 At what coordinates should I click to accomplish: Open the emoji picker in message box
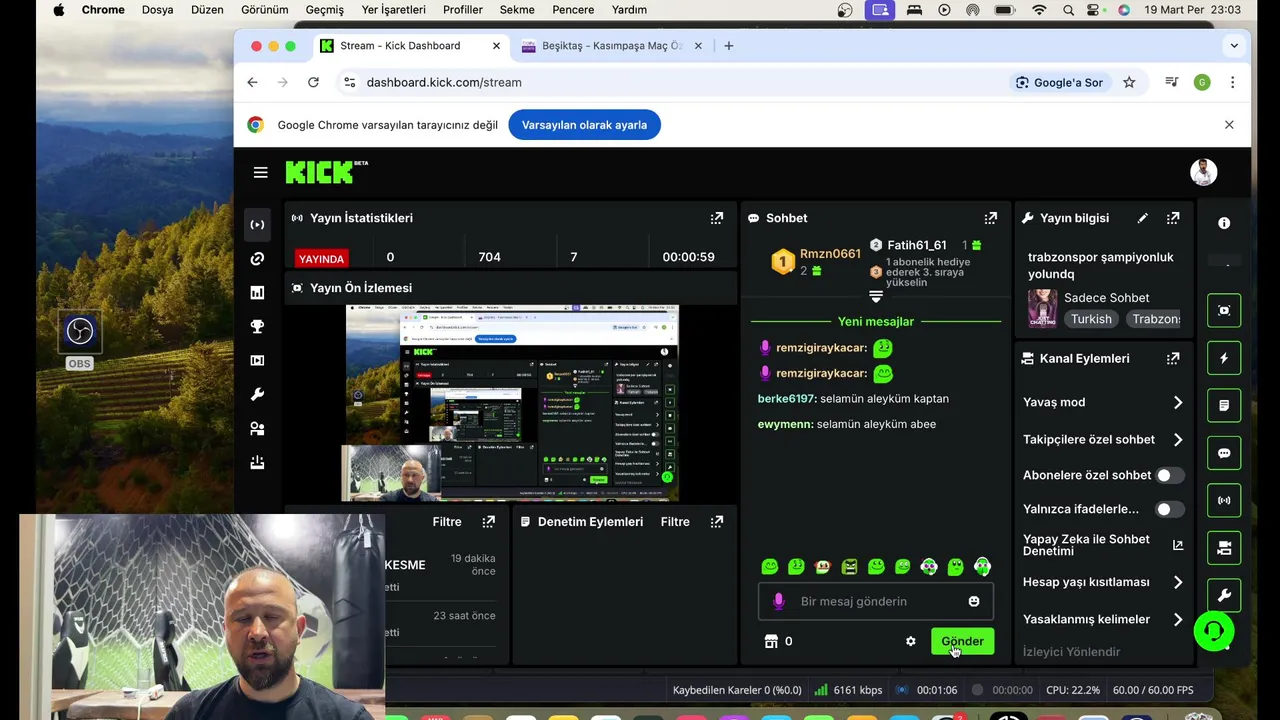tap(974, 601)
